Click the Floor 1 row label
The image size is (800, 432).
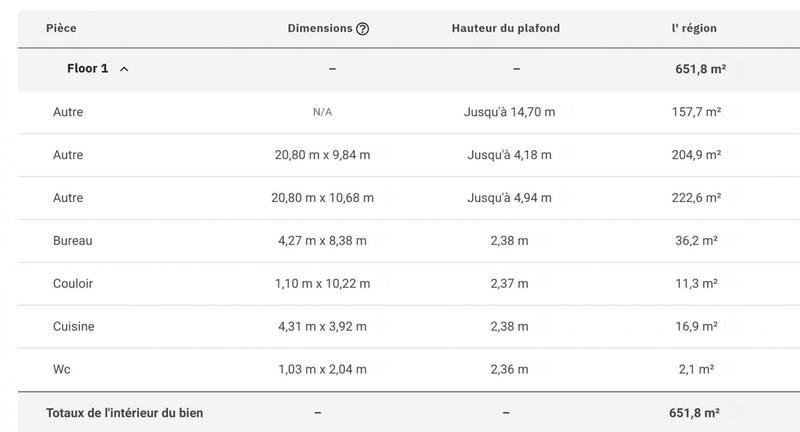pos(87,69)
